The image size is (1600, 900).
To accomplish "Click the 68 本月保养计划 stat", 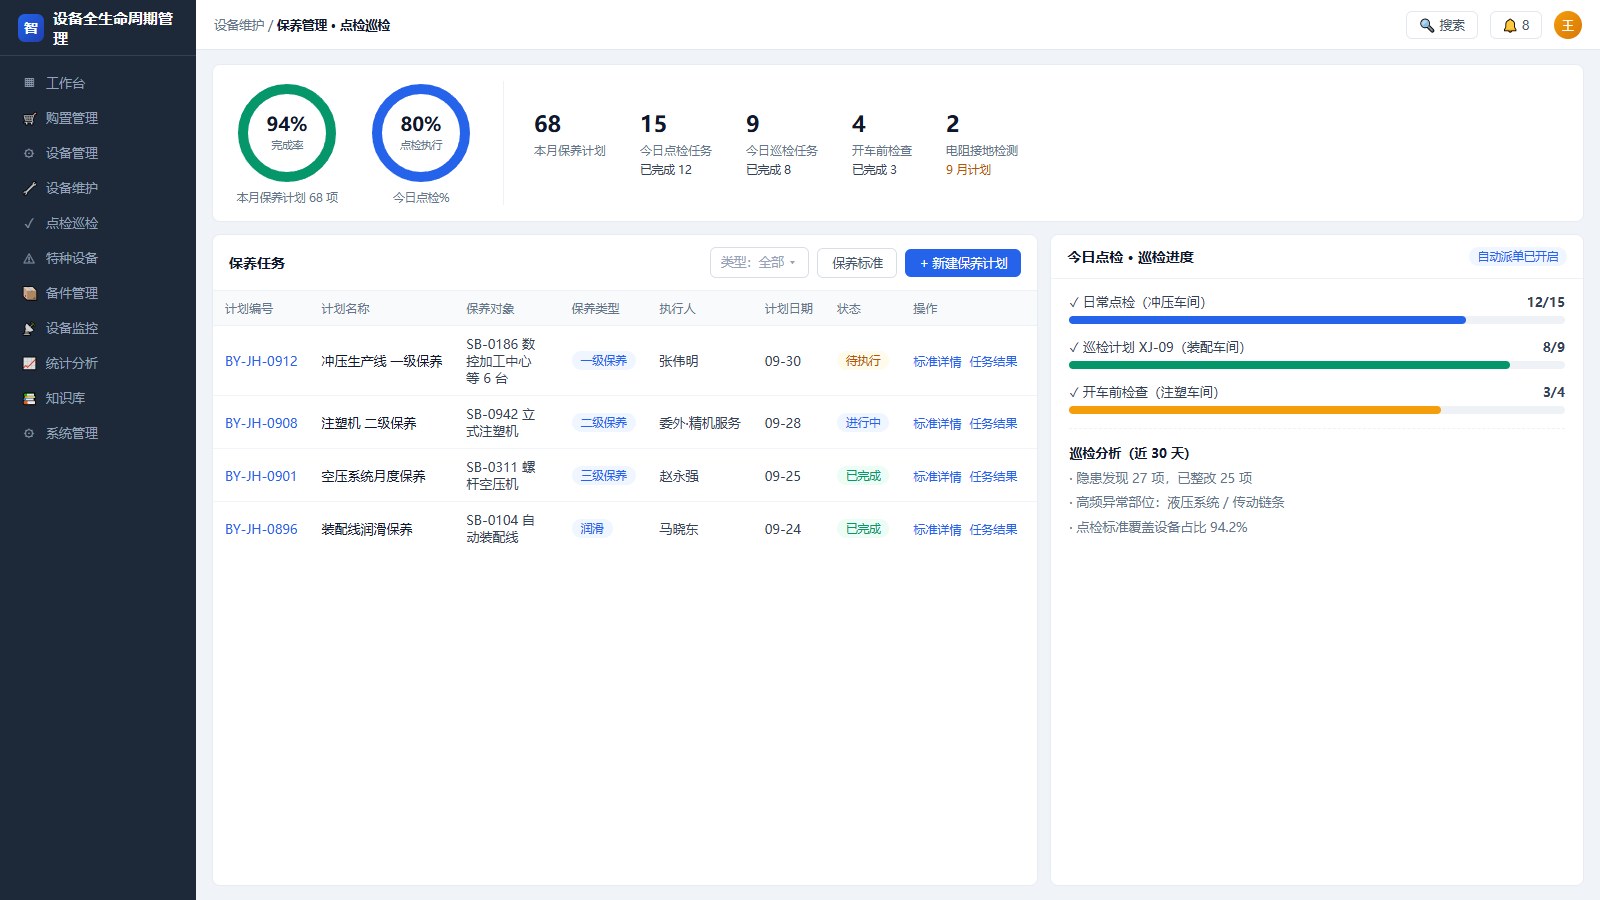I will coord(570,135).
